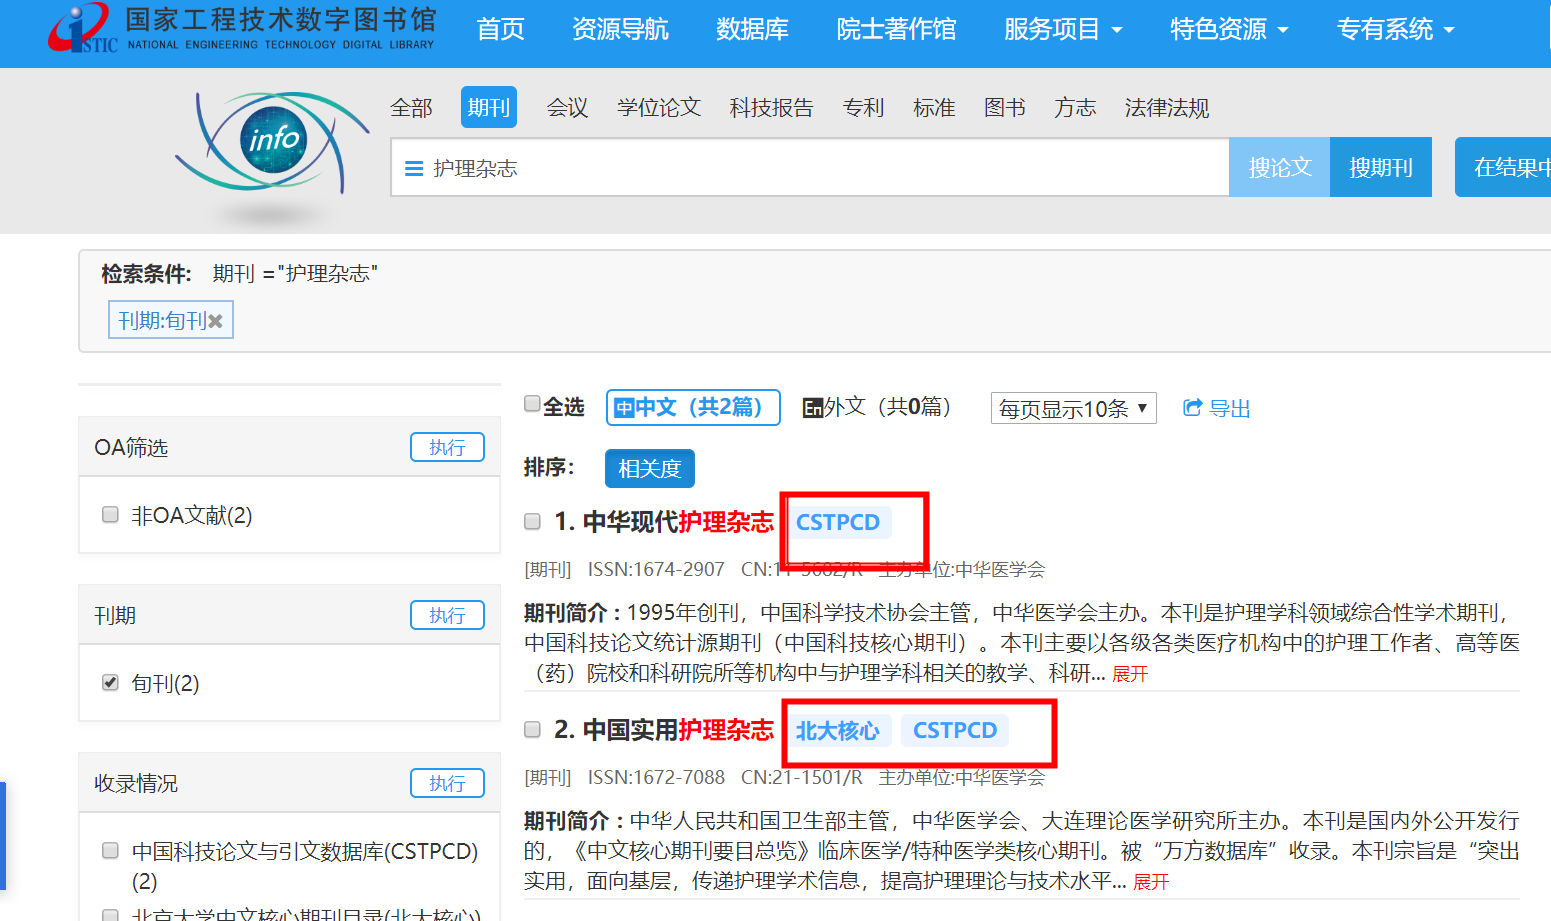1551x921 pixels.
Task: Switch to the 全部 search tab
Action: click(411, 108)
